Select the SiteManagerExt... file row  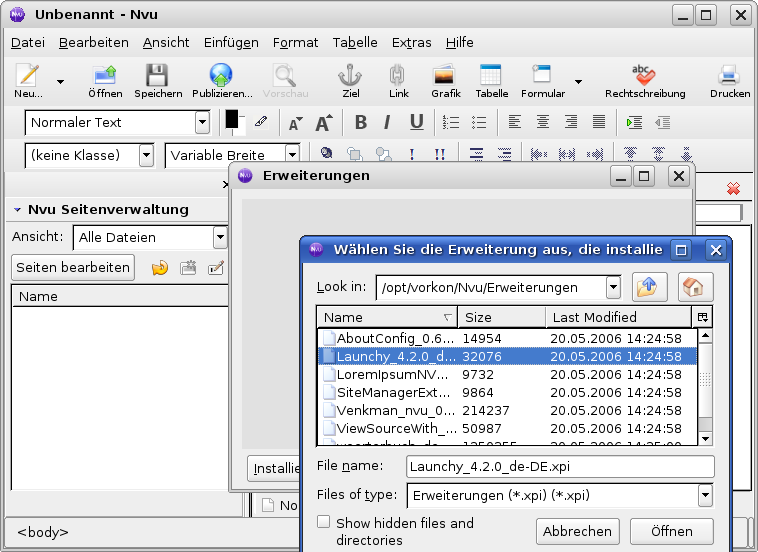[508, 392]
